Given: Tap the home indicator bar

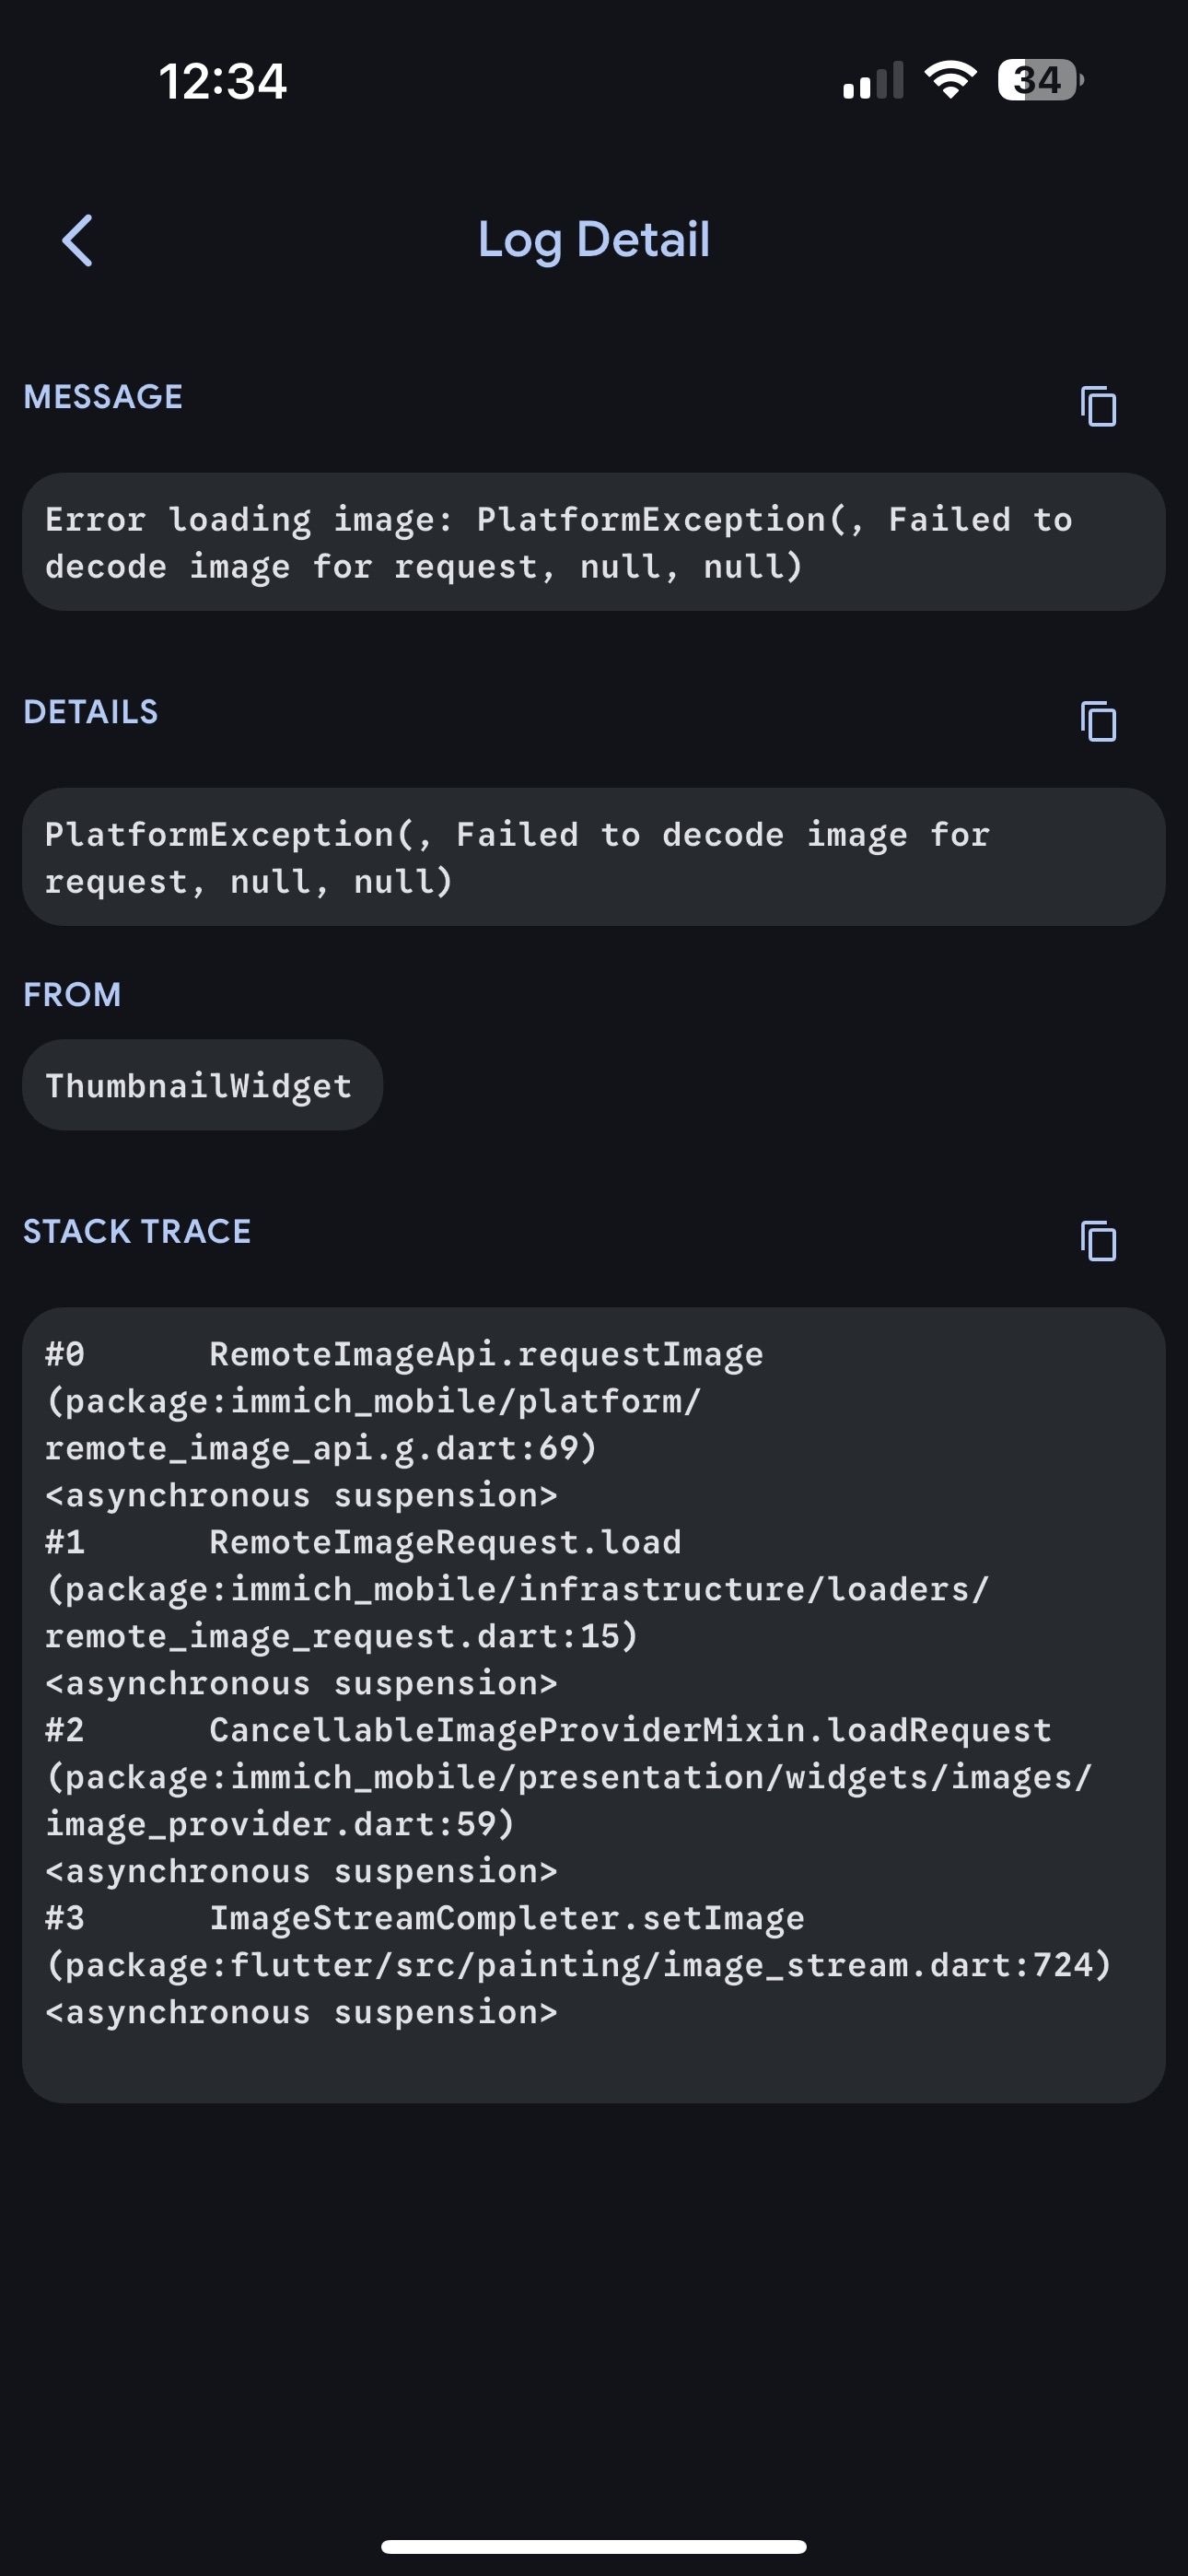Looking at the screenshot, I should (x=594, y=2546).
